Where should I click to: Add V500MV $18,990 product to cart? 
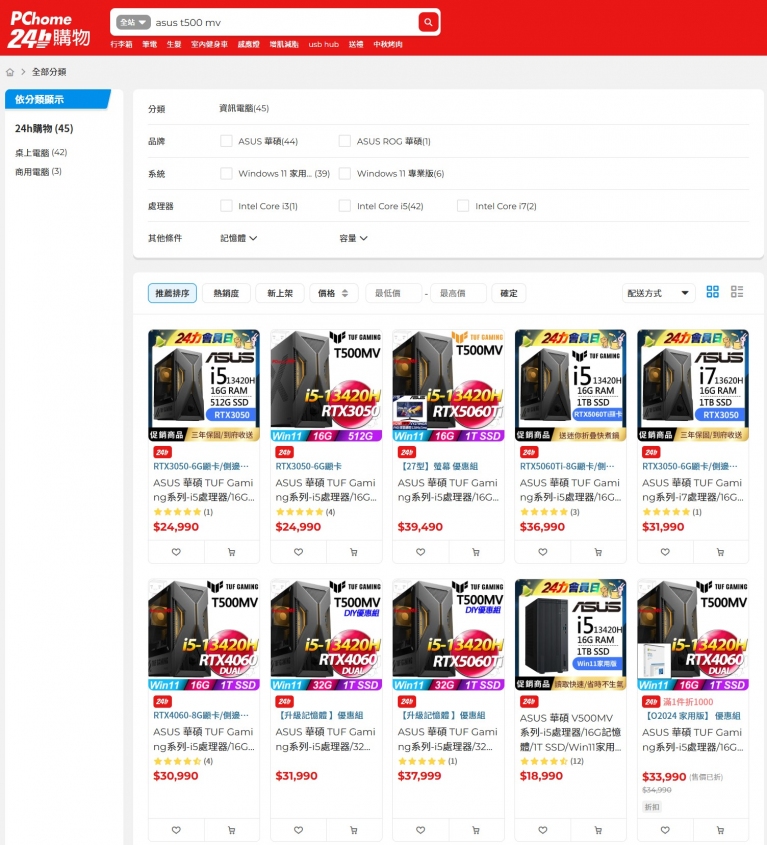click(598, 830)
